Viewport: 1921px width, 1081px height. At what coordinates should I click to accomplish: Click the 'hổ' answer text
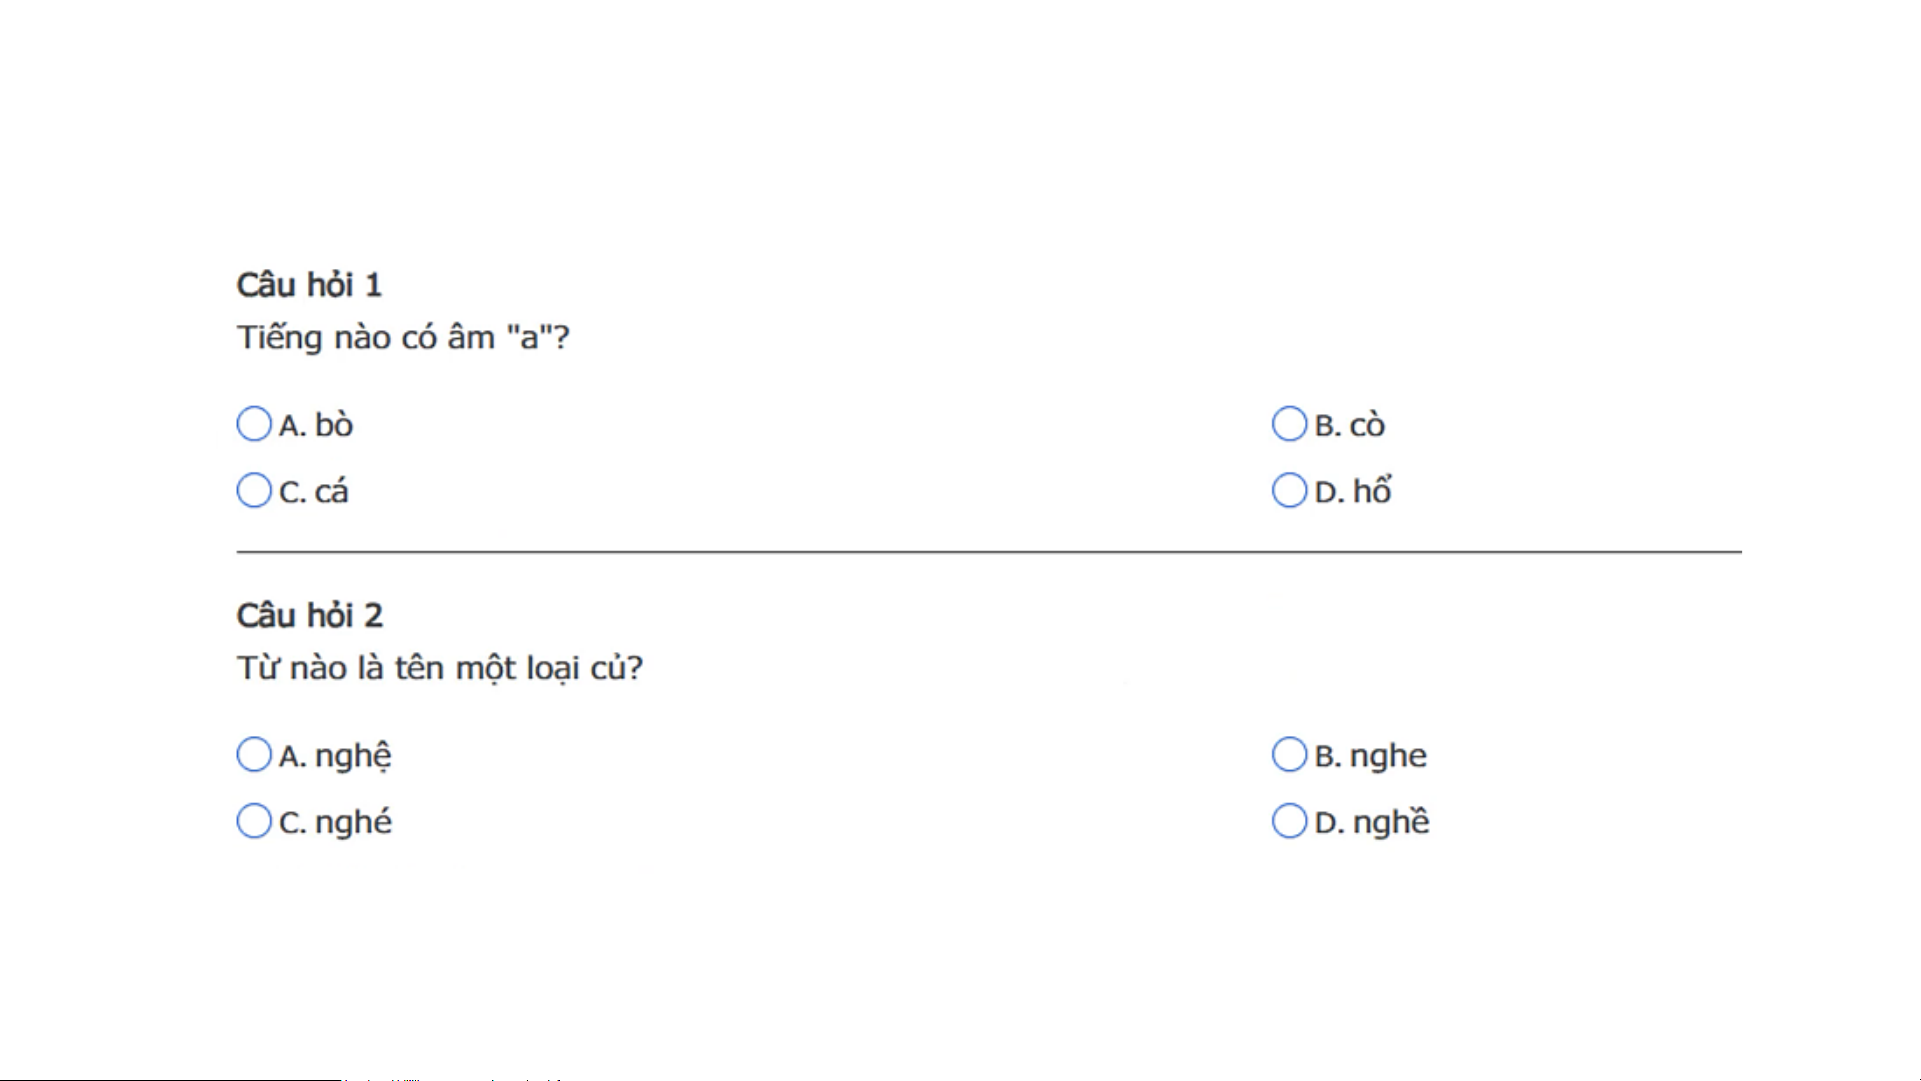coord(1372,491)
